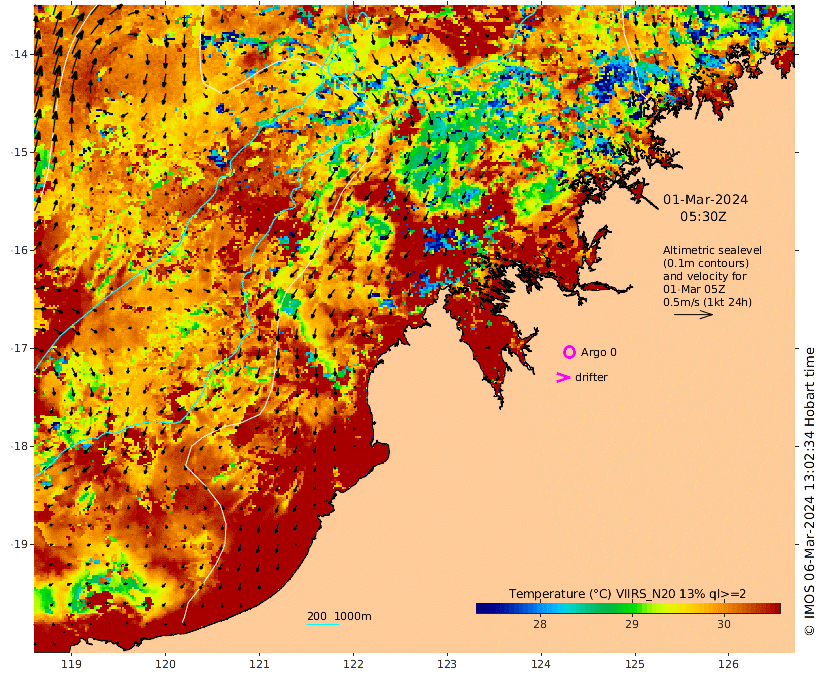Click the IMOS copyright timestamp text
The width and height of the screenshot is (820, 680).
[x=809, y=491]
